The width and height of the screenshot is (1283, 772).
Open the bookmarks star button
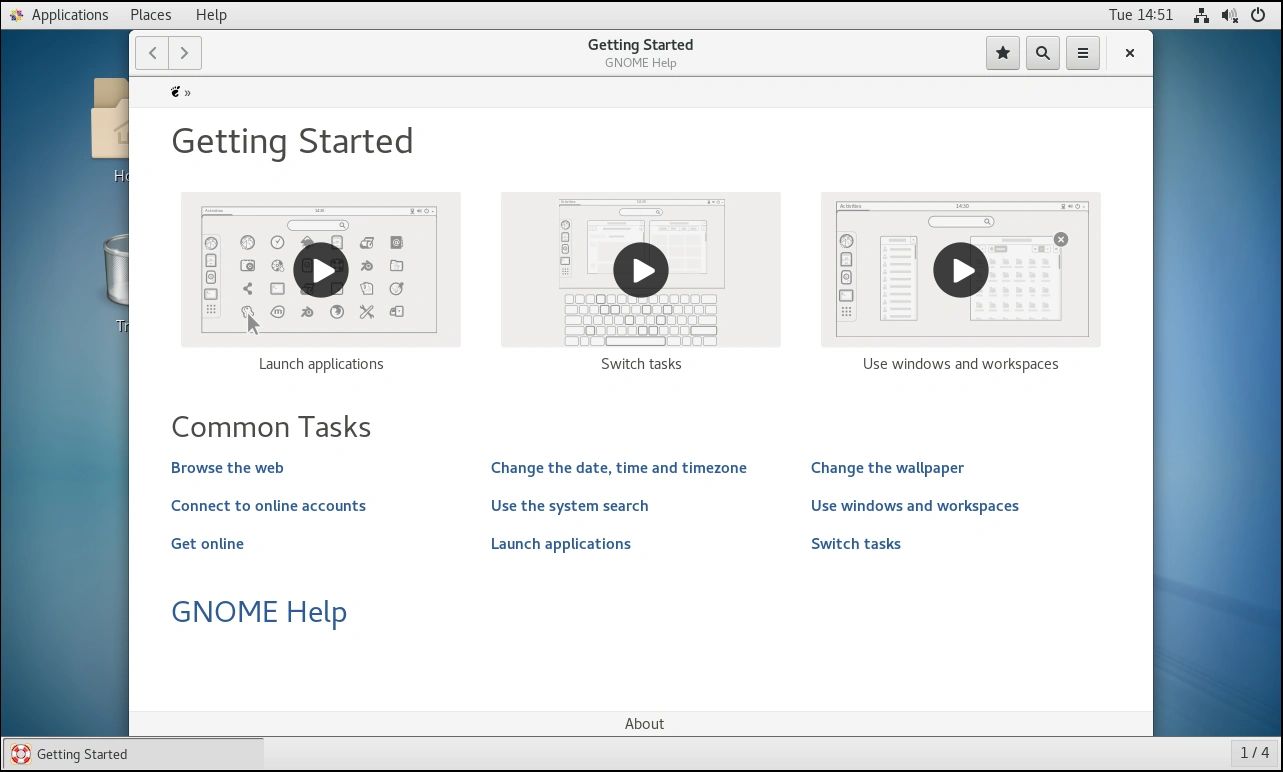[x=1002, y=53]
